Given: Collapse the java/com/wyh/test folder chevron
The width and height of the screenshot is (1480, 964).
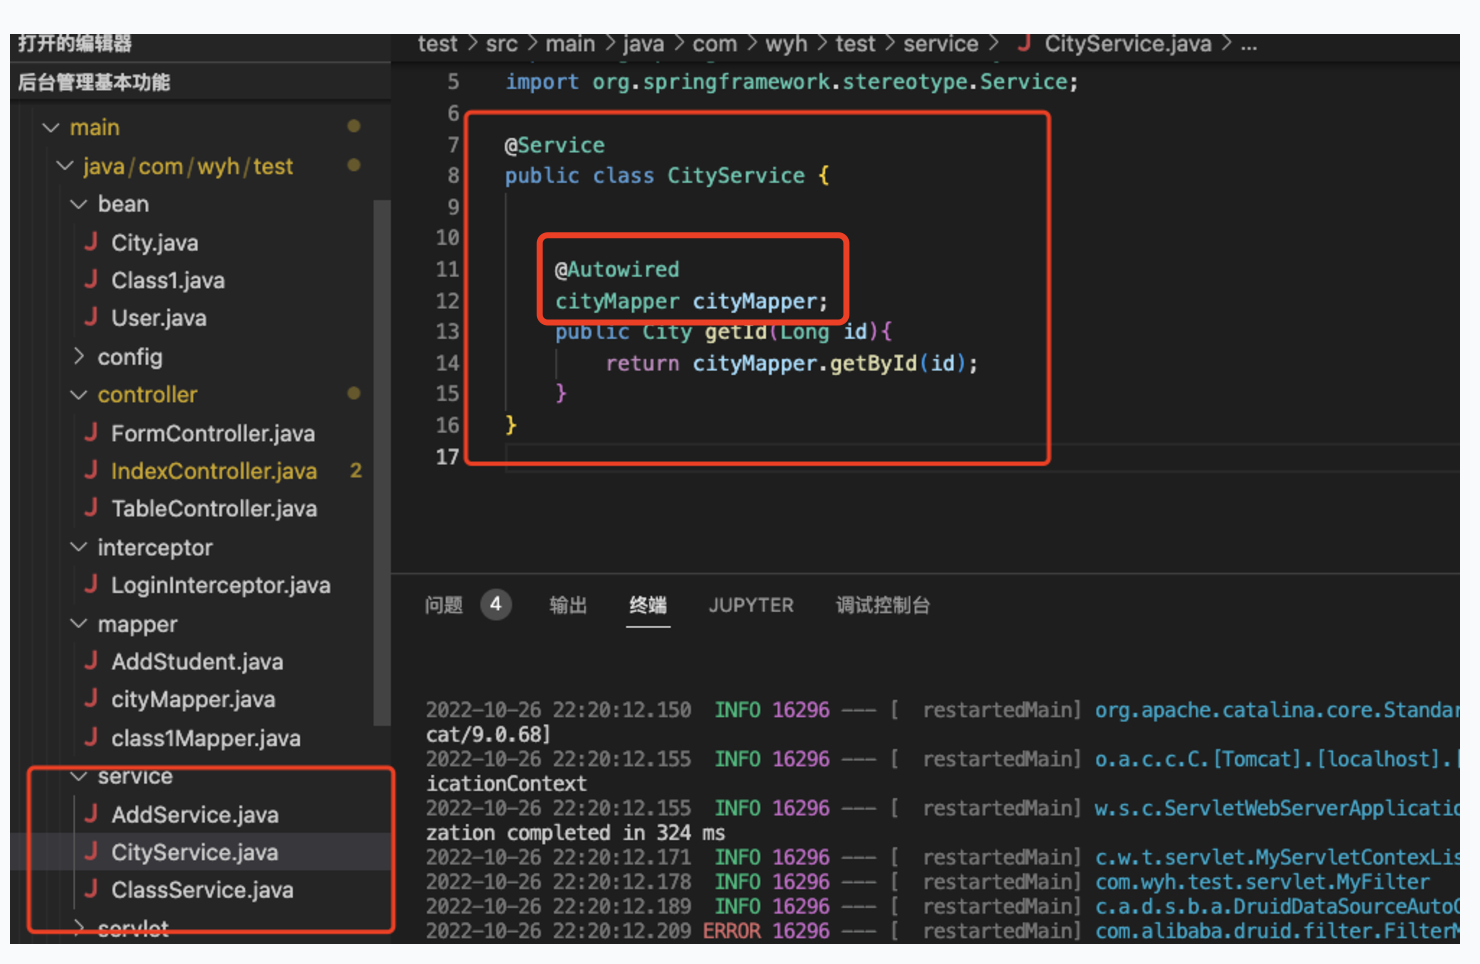Looking at the screenshot, I should coord(65,166).
